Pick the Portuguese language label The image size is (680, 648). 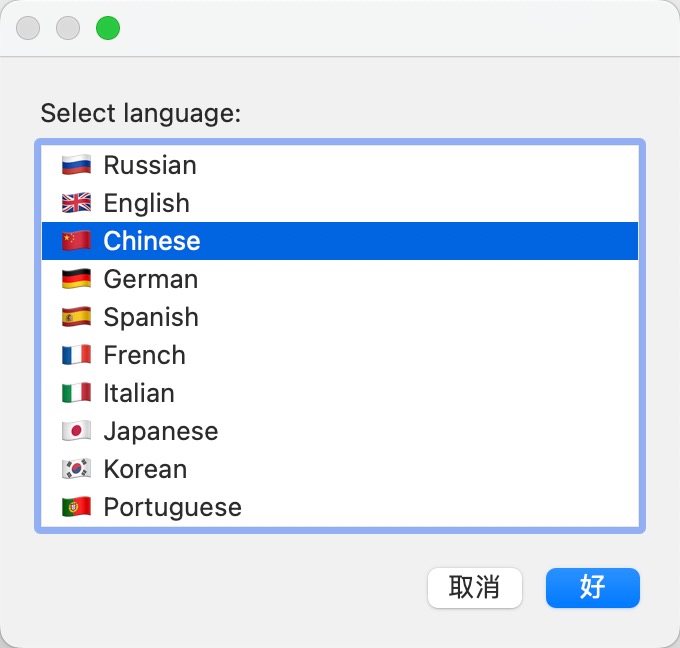tap(172, 507)
